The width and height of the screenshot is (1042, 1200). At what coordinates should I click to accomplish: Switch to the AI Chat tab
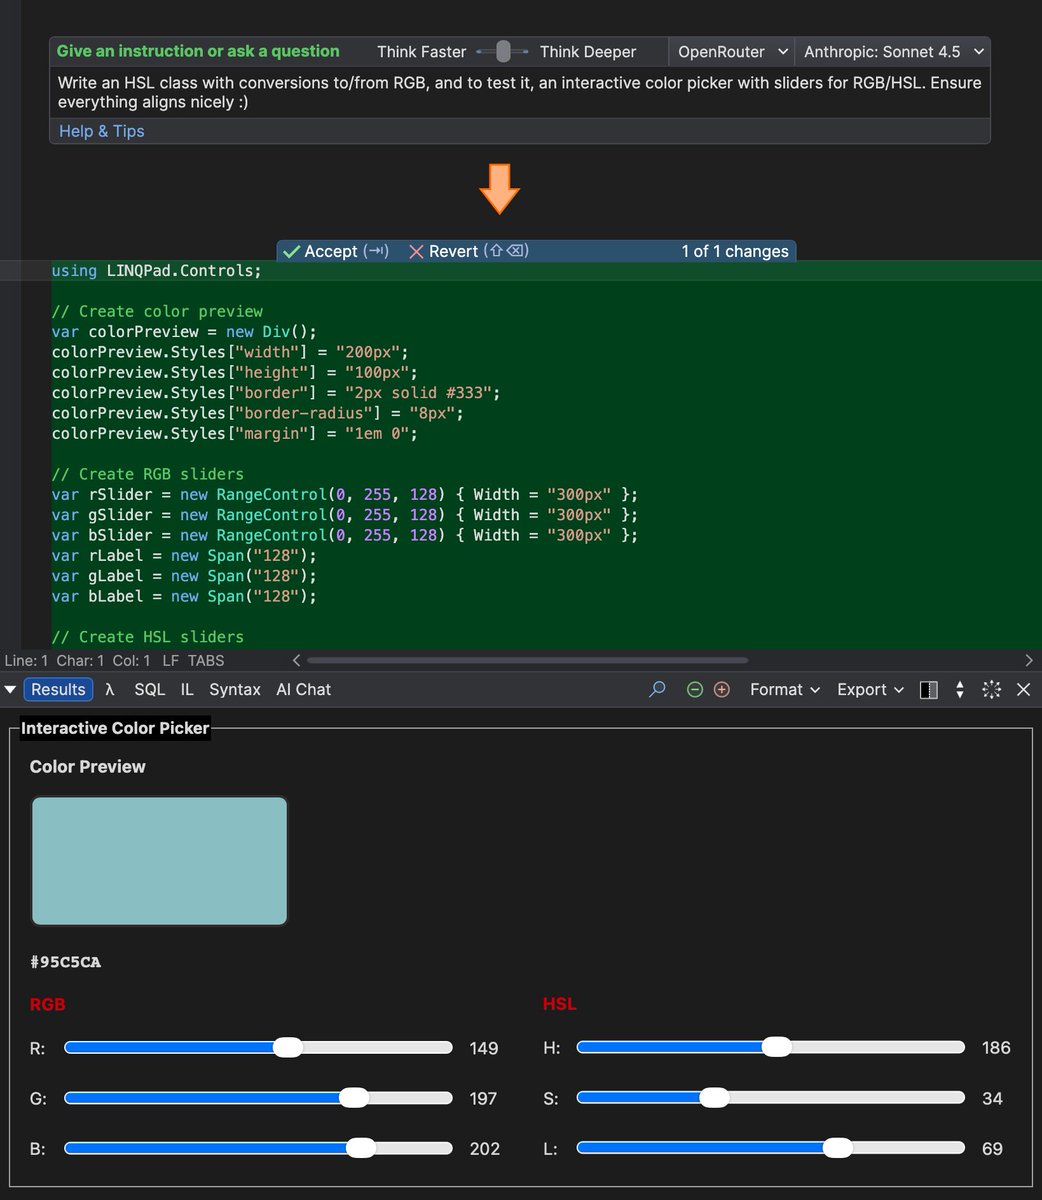[x=303, y=689]
